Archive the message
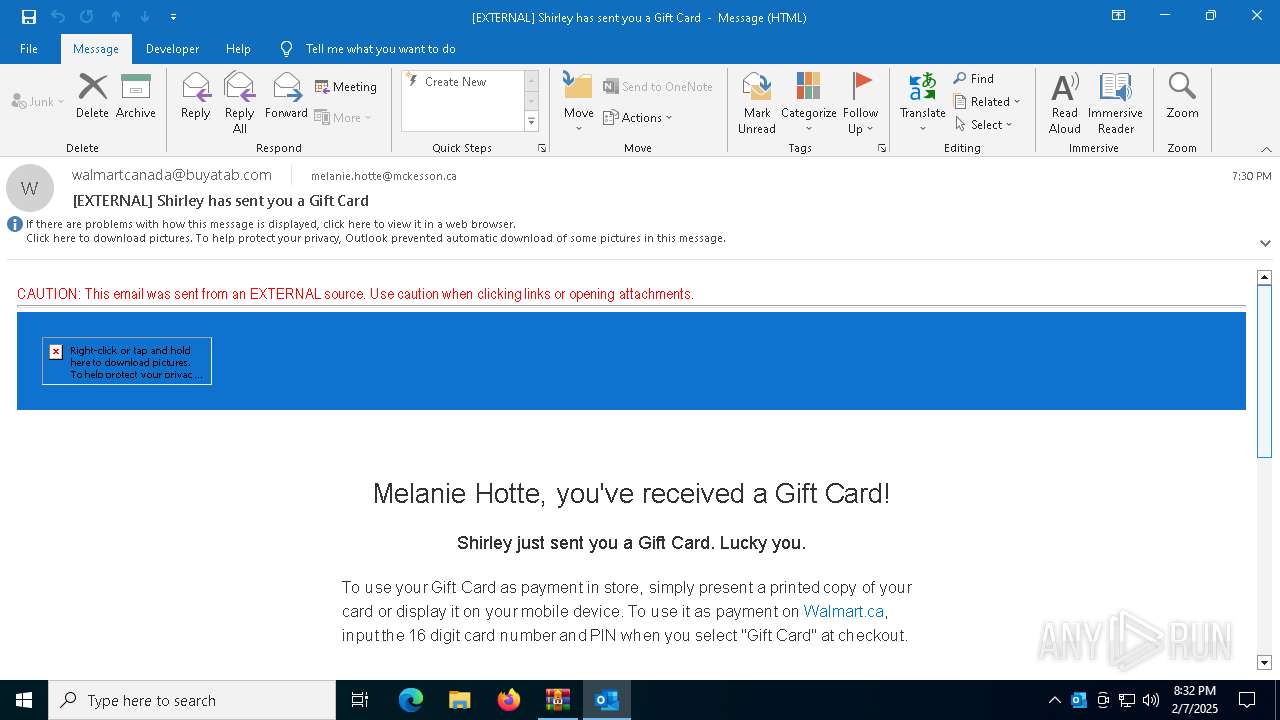The width and height of the screenshot is (1280, 720). coord(136,96)
